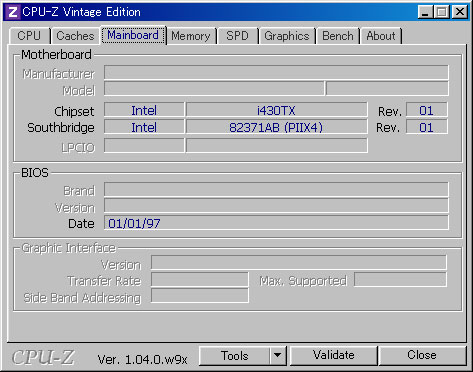Image resolution: width=473 pixels, height=372 pixels.
Task: Select the i430TX chipset value
Action: point(277,110)
